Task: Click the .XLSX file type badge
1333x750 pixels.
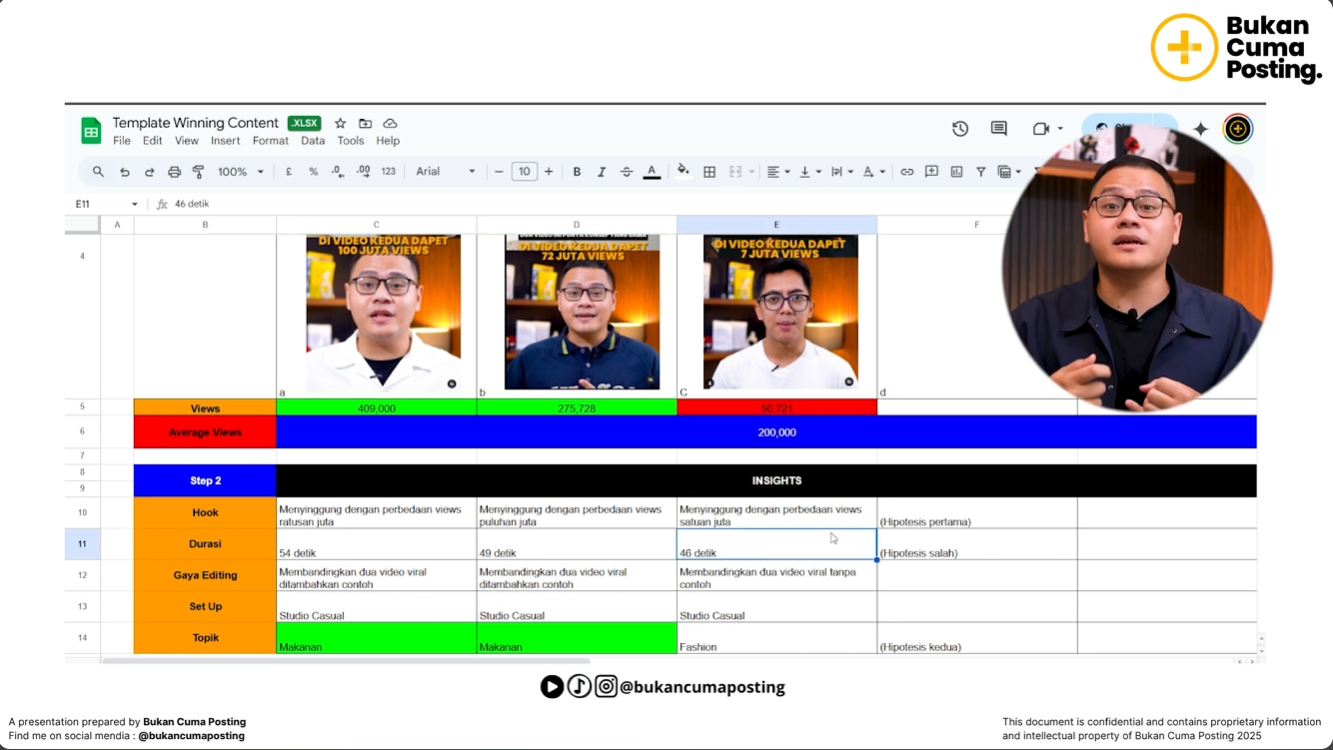Action: [x=304, y=123]
